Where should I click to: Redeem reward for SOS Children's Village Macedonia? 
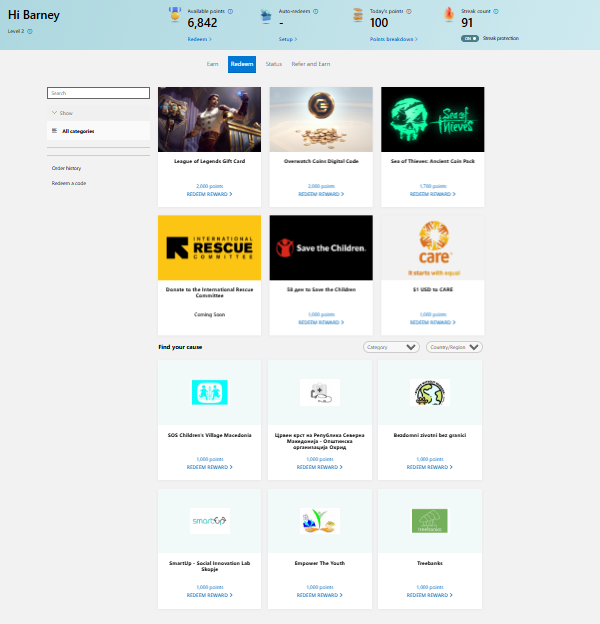click(210, 467)
